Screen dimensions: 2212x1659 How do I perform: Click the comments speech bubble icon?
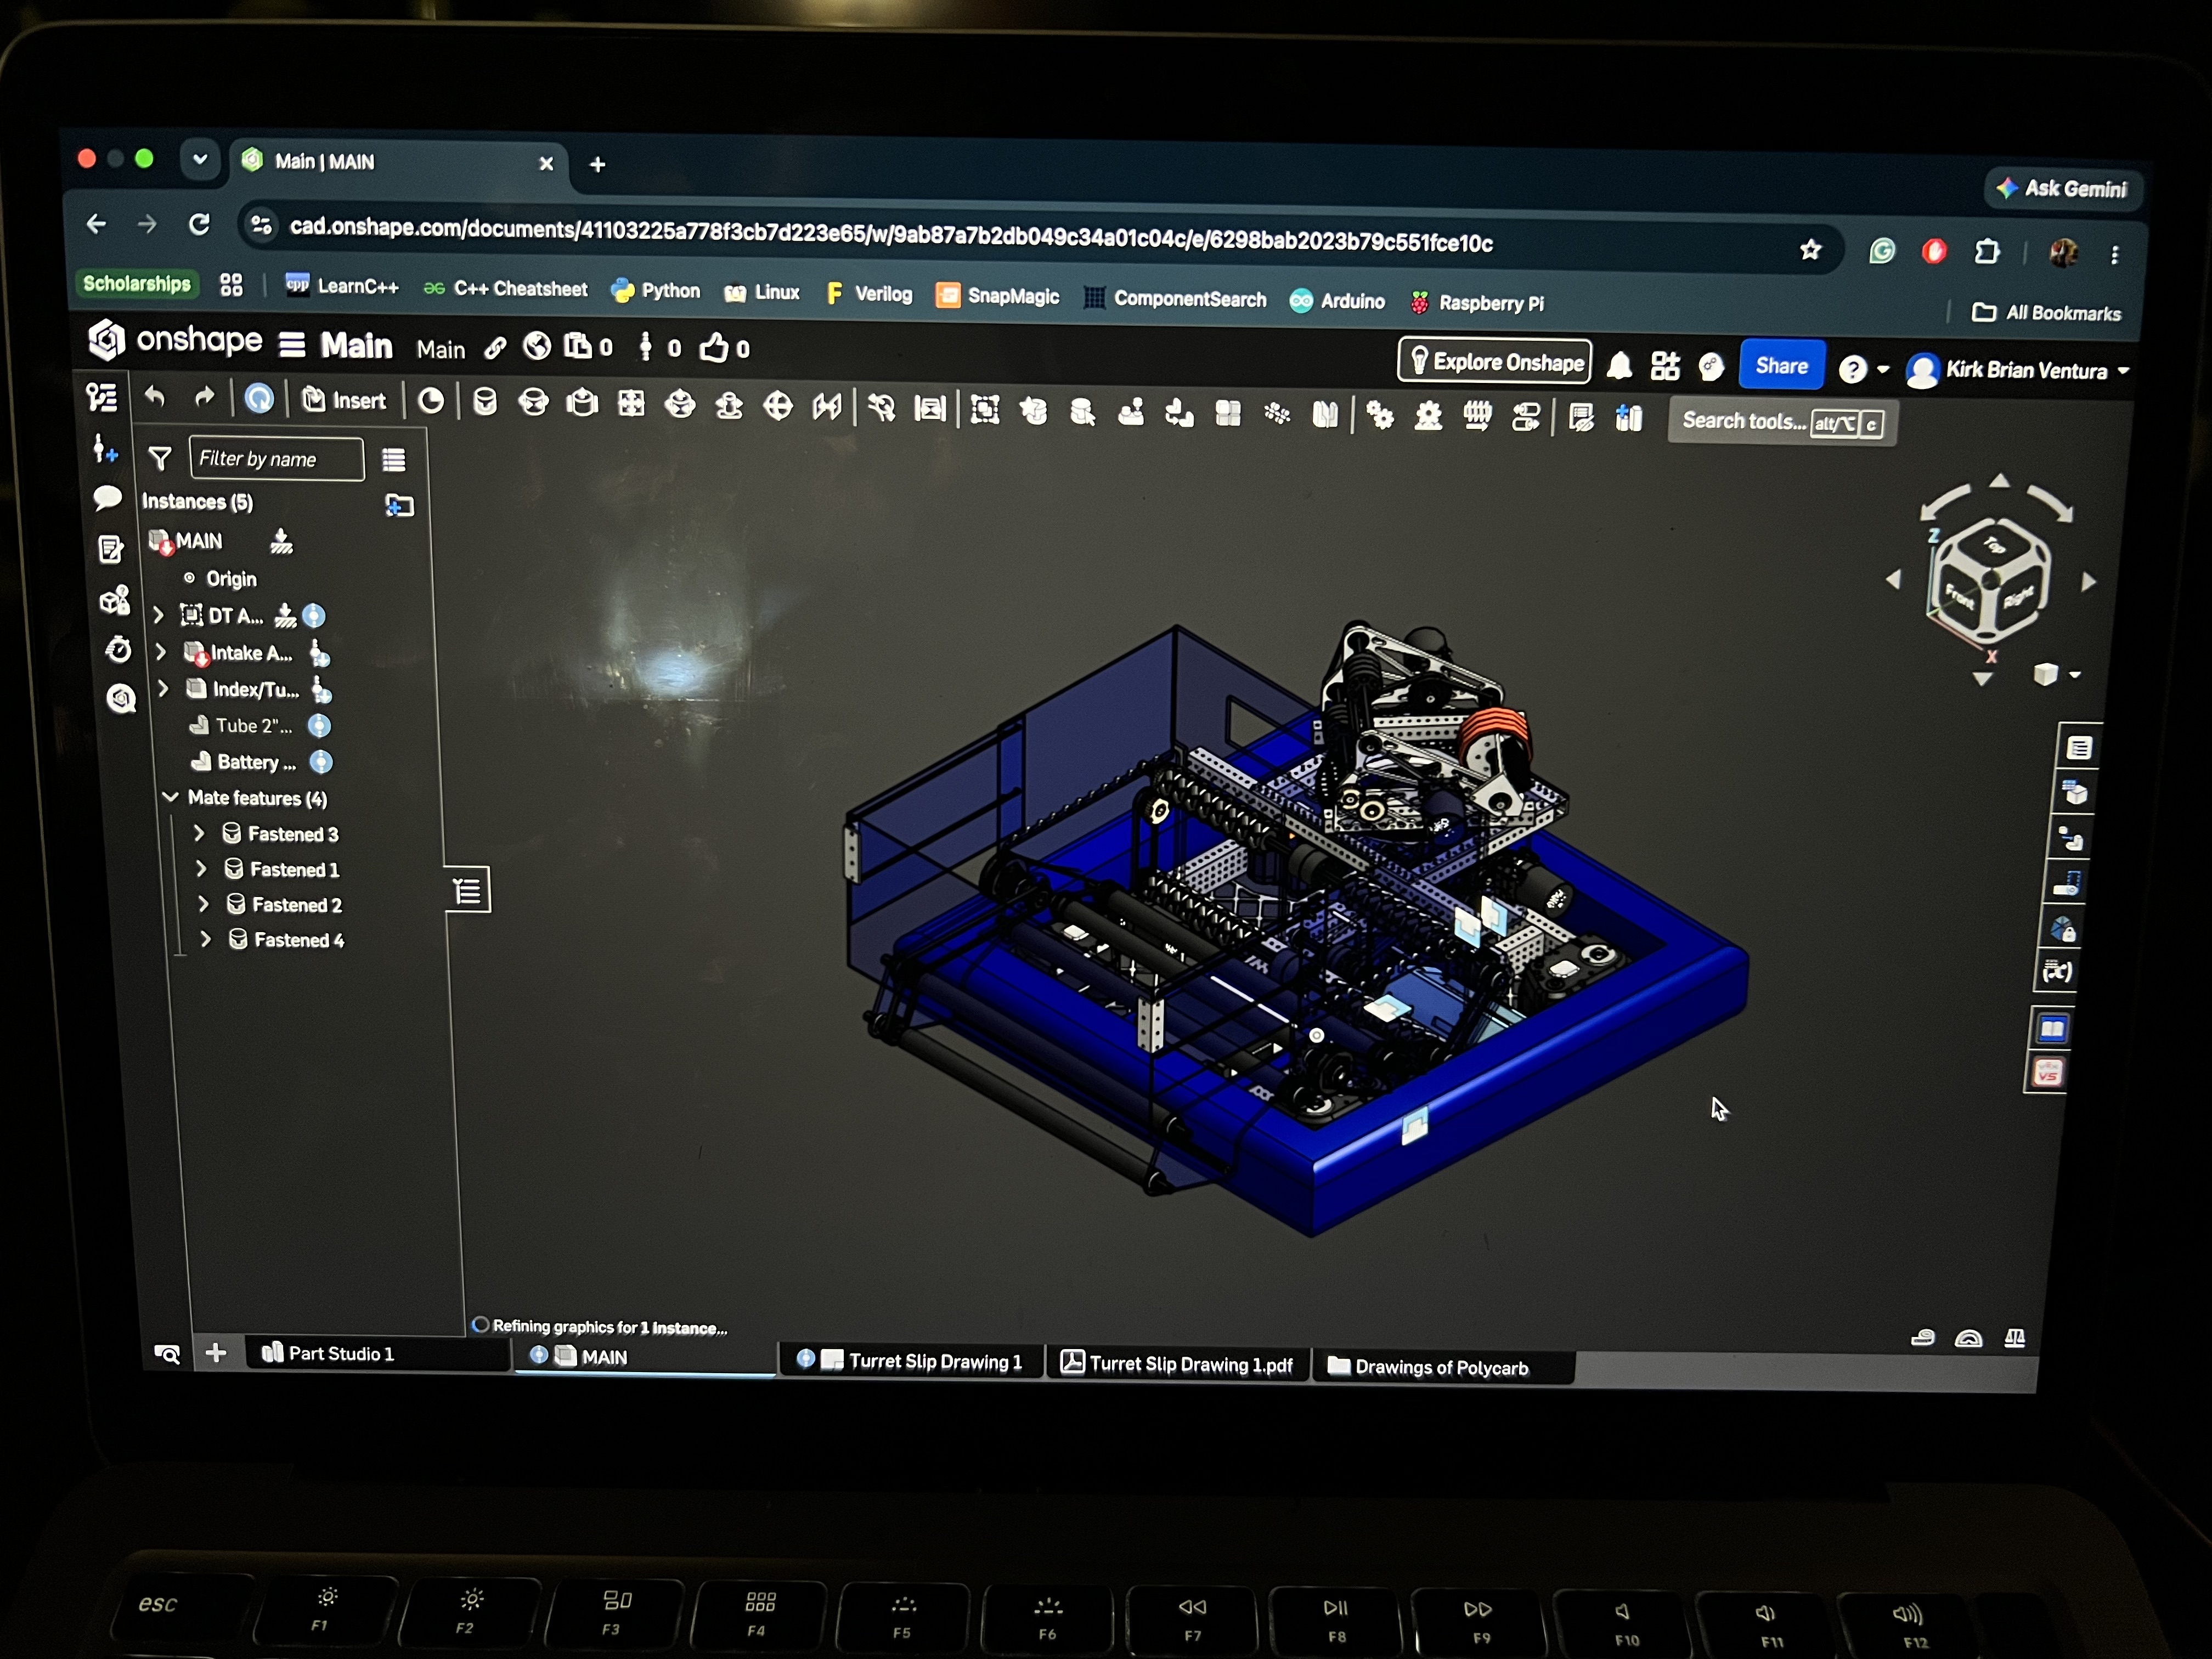coord(107,498)
